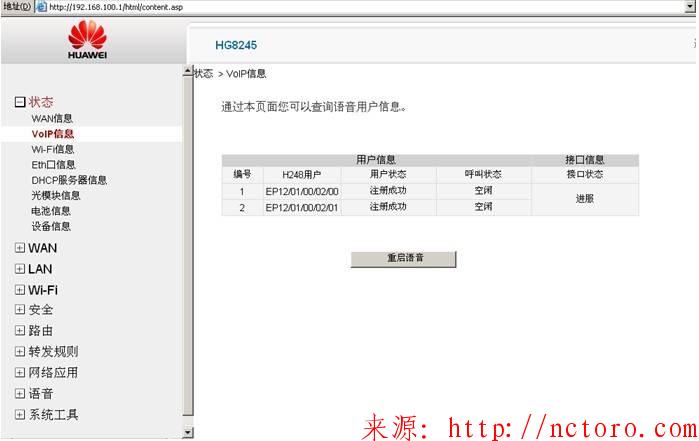Click 注册成功 status in row 1
The image size is (699, 441).
pyautogui.click(x=388, y=190)
